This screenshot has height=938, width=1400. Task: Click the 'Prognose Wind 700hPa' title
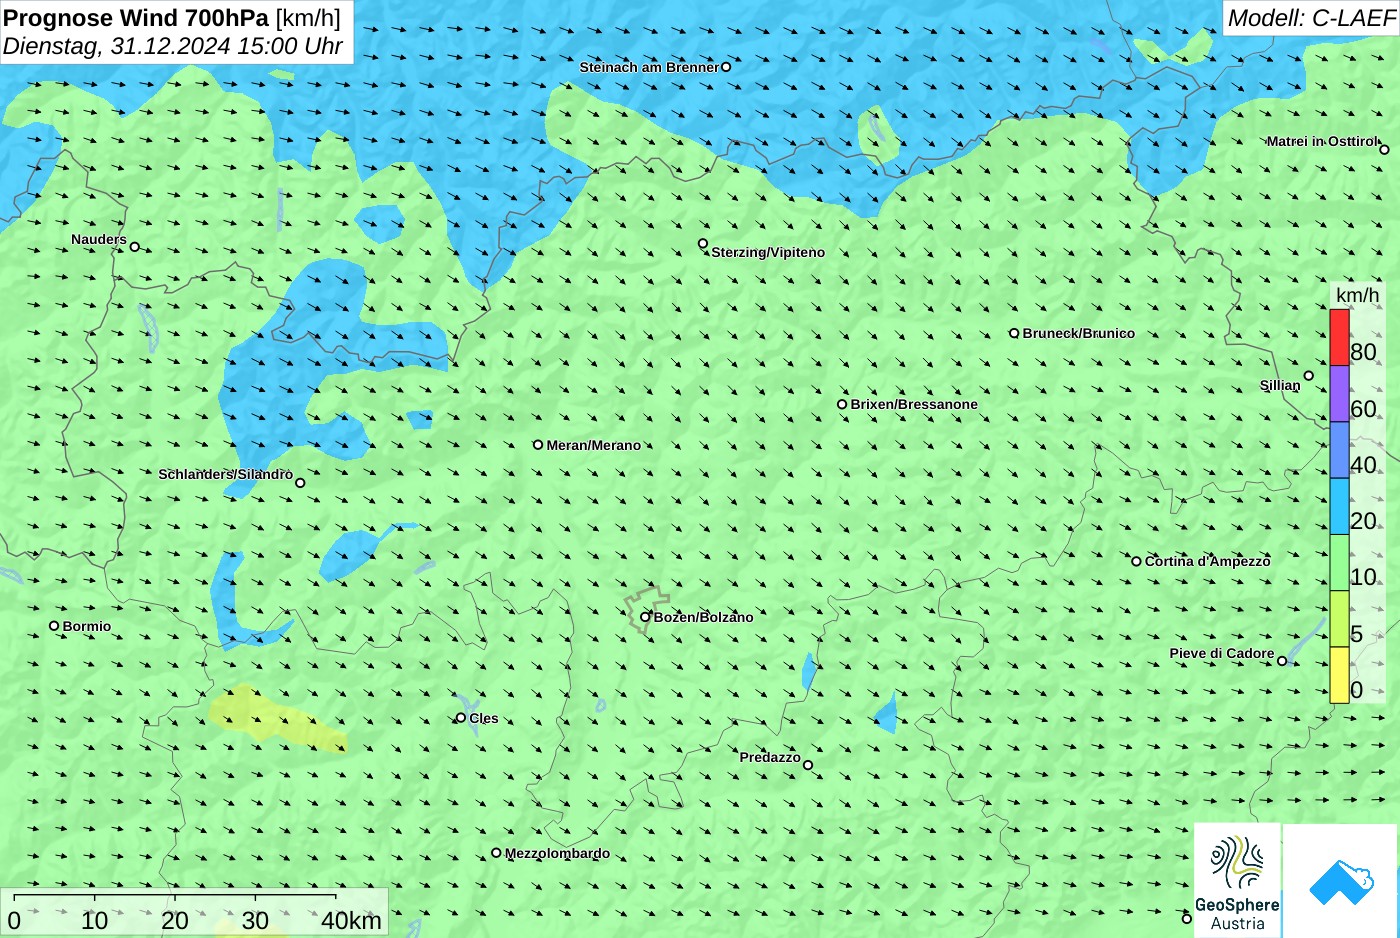[x=136, y=18]
